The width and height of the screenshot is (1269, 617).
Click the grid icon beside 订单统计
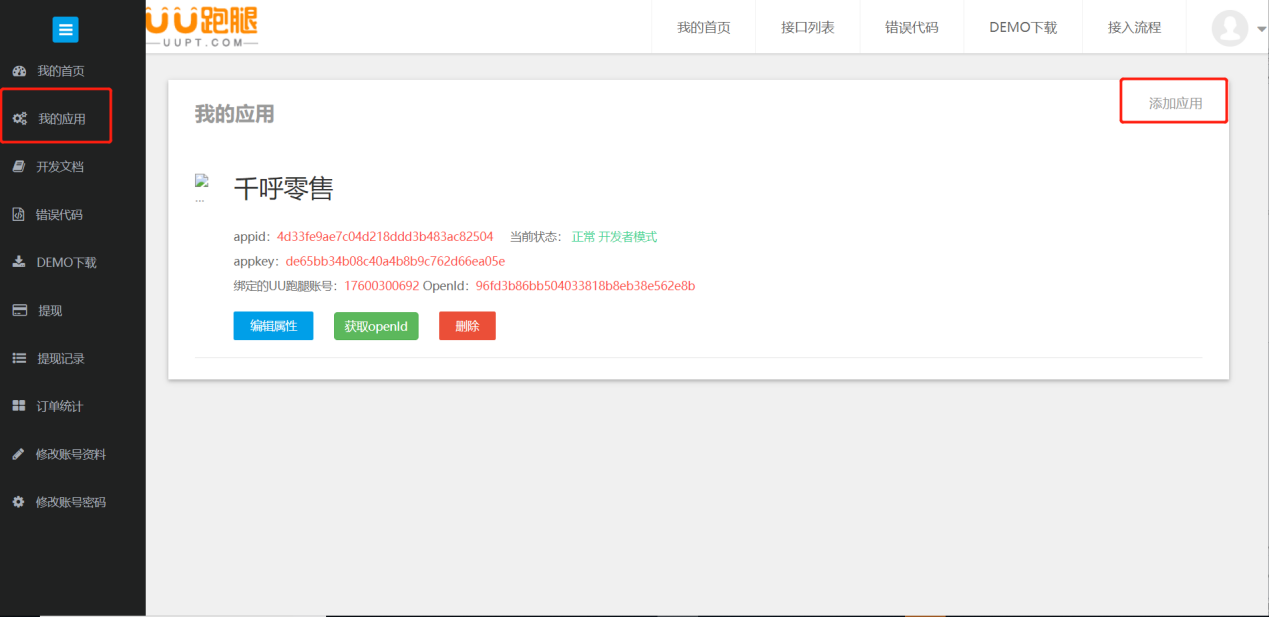(x=19, y=406)
